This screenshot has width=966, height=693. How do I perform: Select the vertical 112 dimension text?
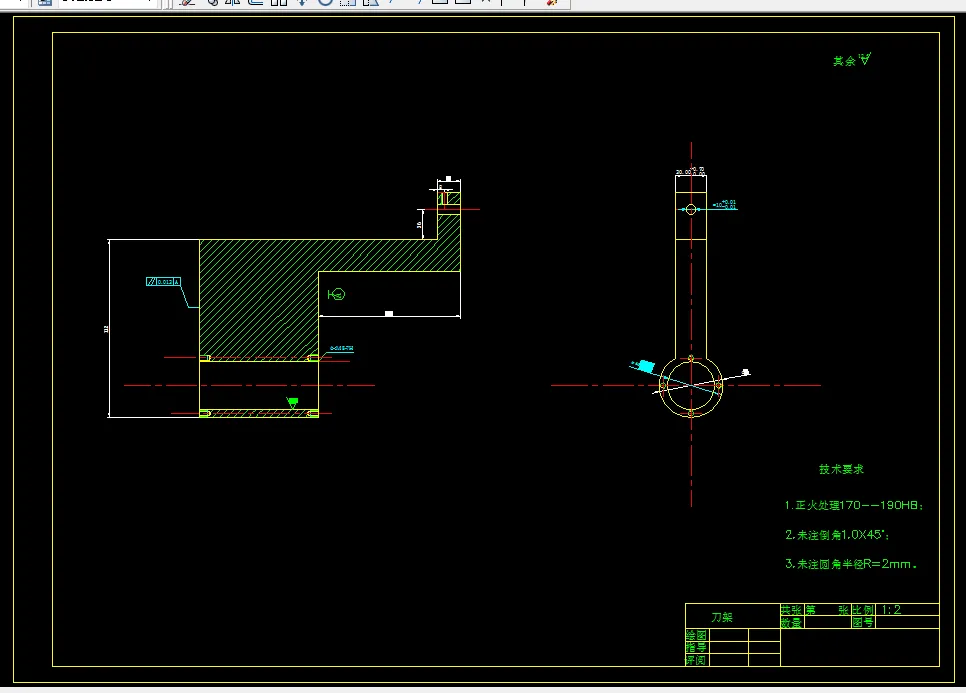(x=106, y=329)
